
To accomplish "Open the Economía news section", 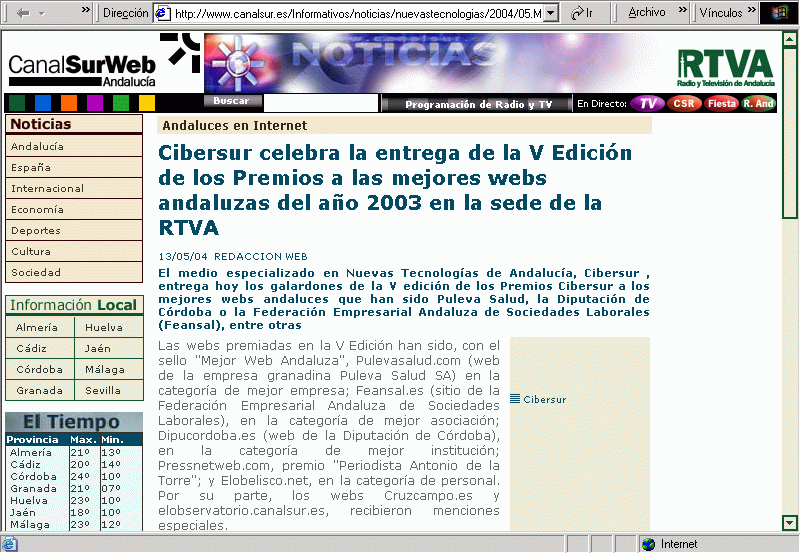I will (73, 209).
